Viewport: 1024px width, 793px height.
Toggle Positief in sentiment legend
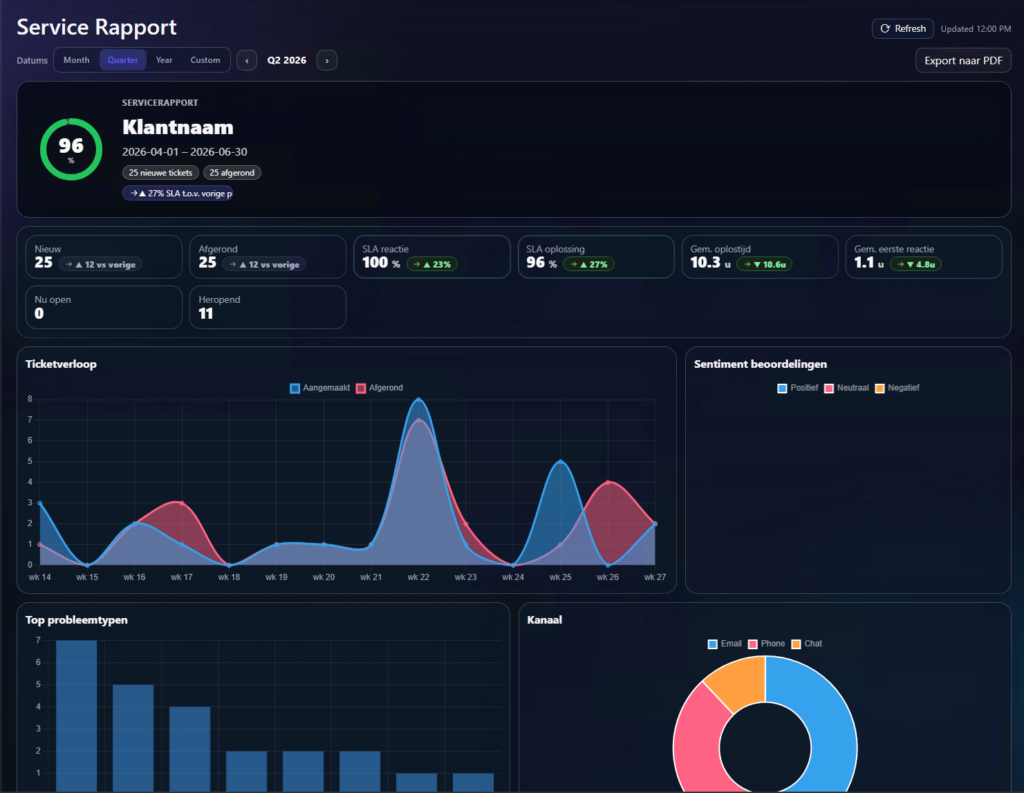[797, 388]
